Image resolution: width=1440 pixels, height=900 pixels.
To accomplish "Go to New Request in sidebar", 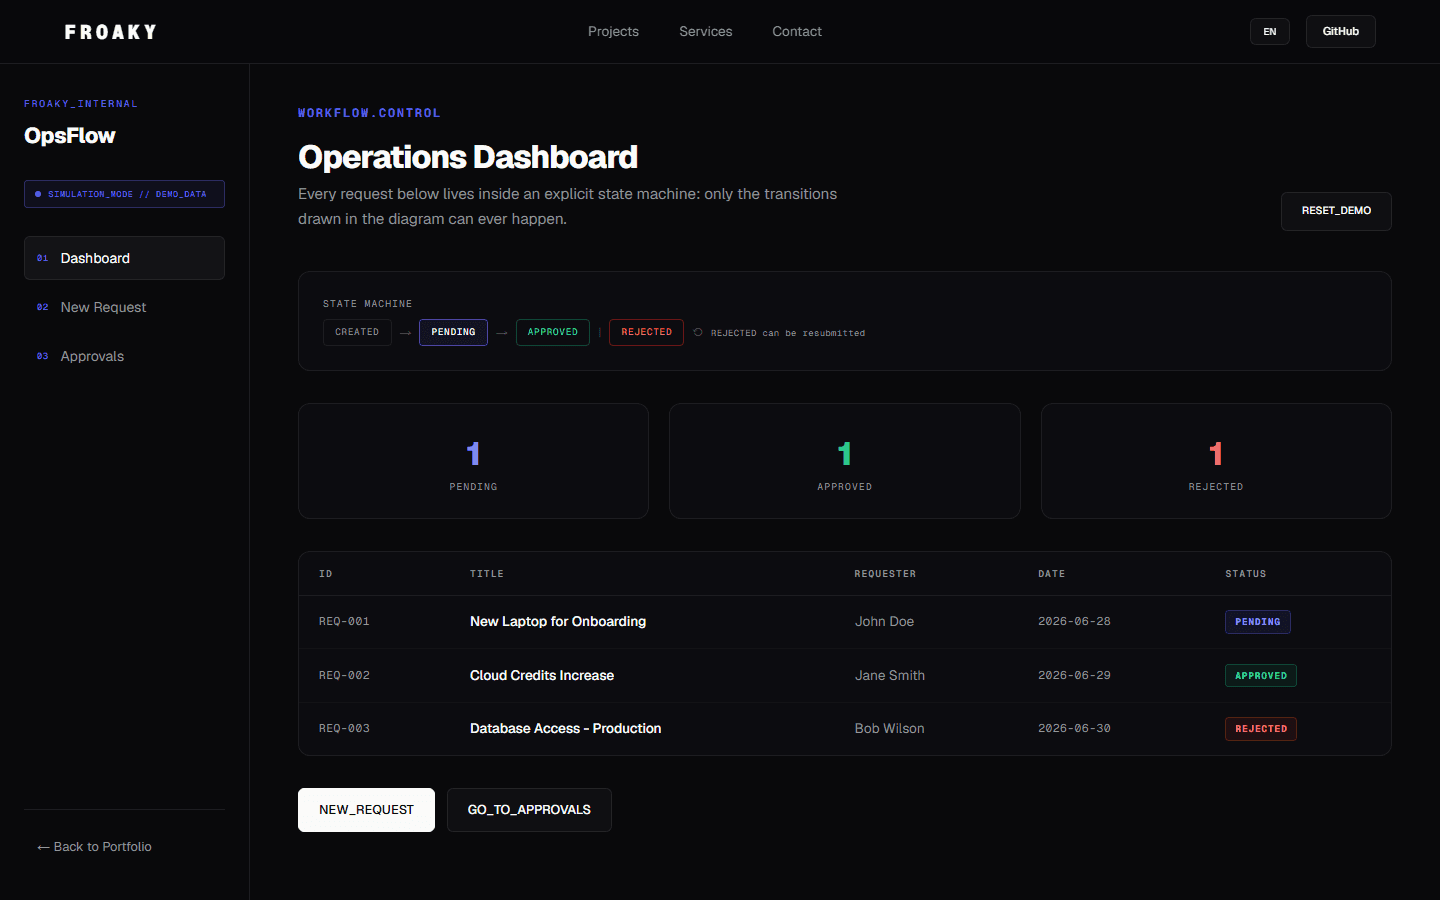I will (124, 307).
